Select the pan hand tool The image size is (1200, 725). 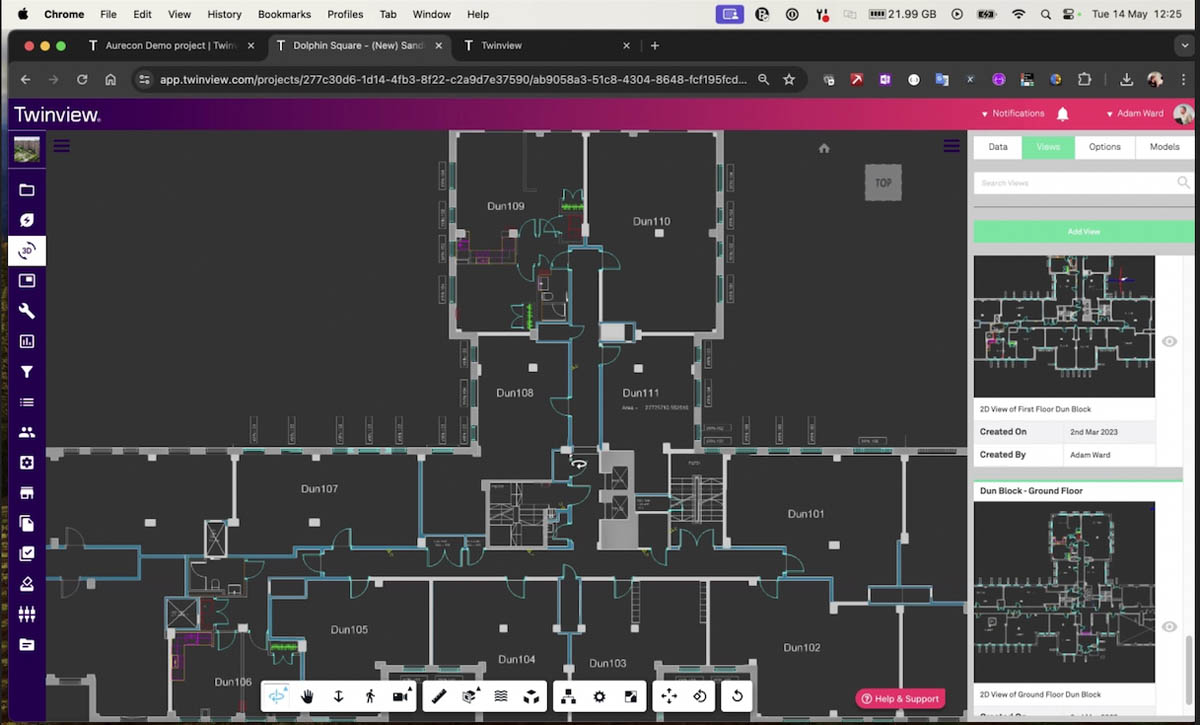tap(308, 696)
